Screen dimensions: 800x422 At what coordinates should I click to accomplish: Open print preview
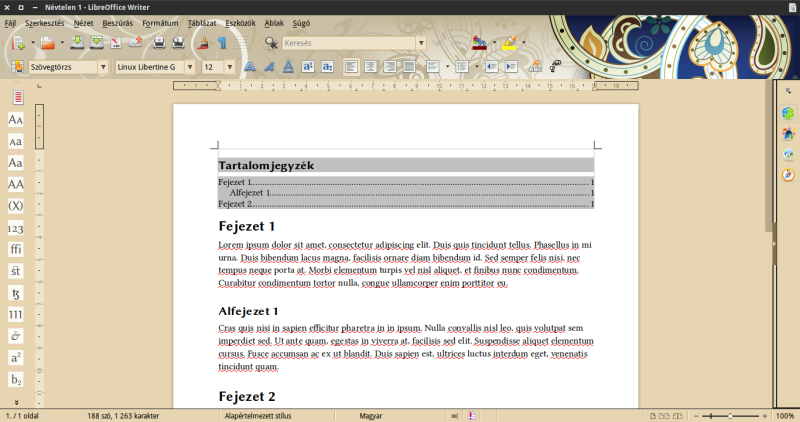pyautogui.click(x=178, y=43)
